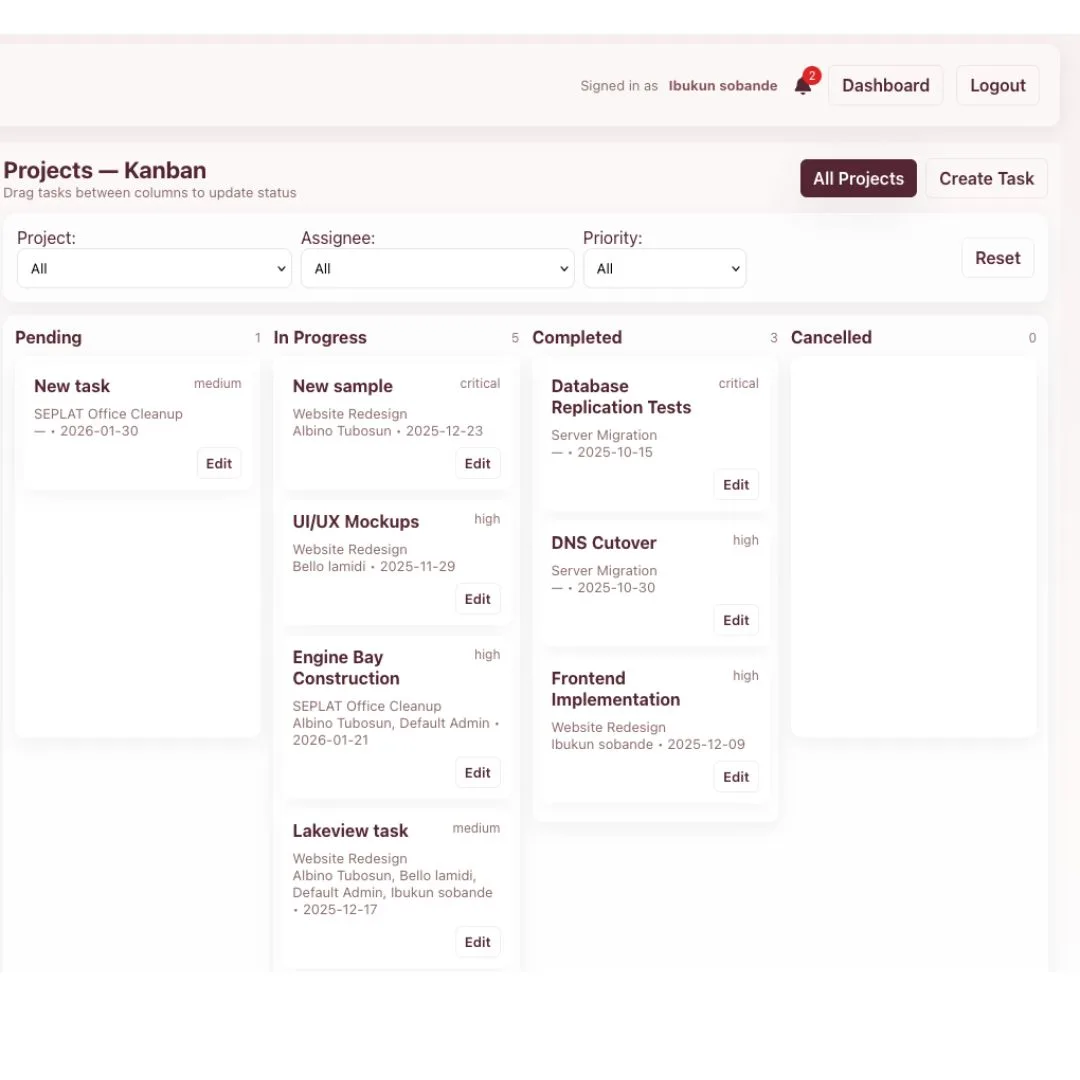Click the critical label on New sample
1080x1080 pixels.
479,384
